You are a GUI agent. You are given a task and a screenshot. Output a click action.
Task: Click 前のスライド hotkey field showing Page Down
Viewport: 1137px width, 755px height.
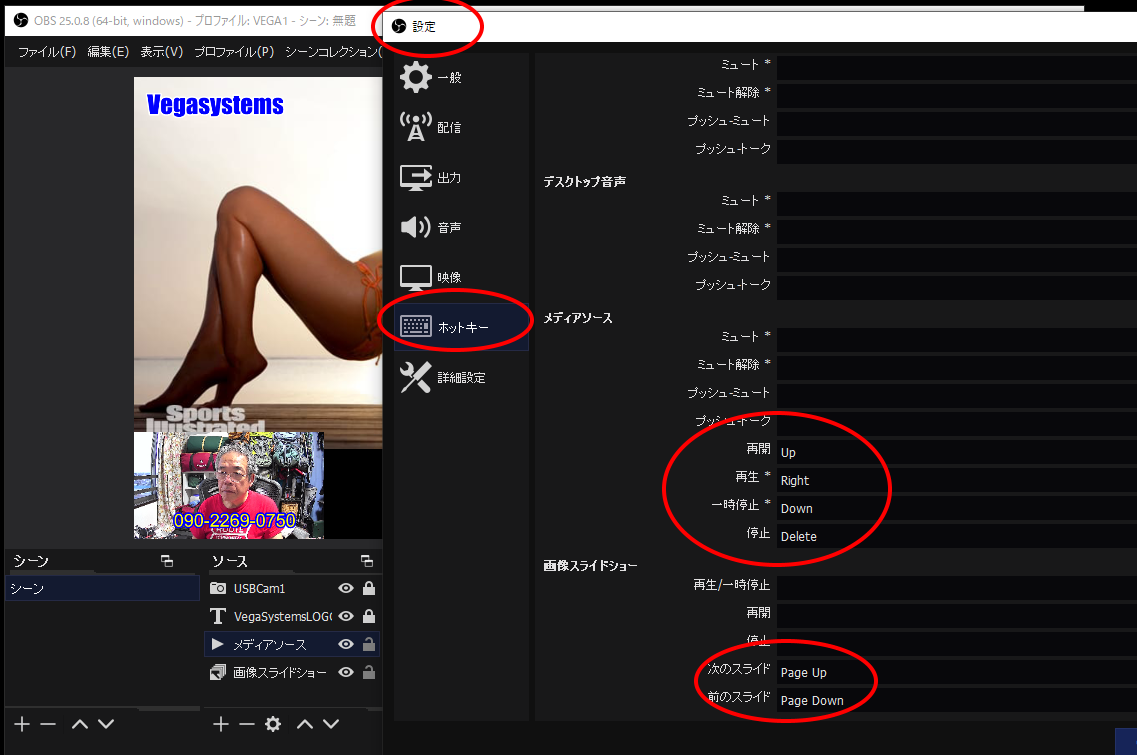[x=957, y=701]
